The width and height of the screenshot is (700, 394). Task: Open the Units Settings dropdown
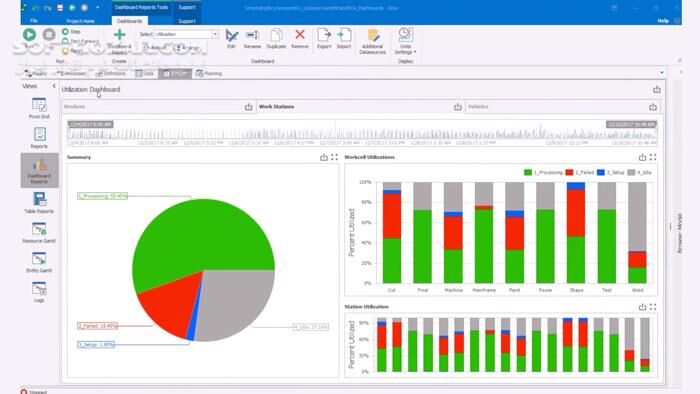tap(405, 41)
